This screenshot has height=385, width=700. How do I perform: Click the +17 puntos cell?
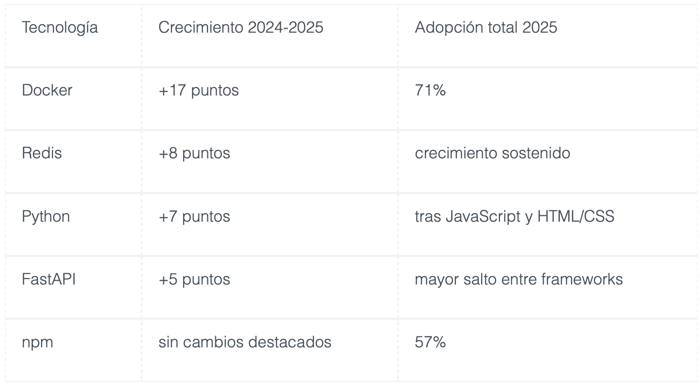(199, 91)
